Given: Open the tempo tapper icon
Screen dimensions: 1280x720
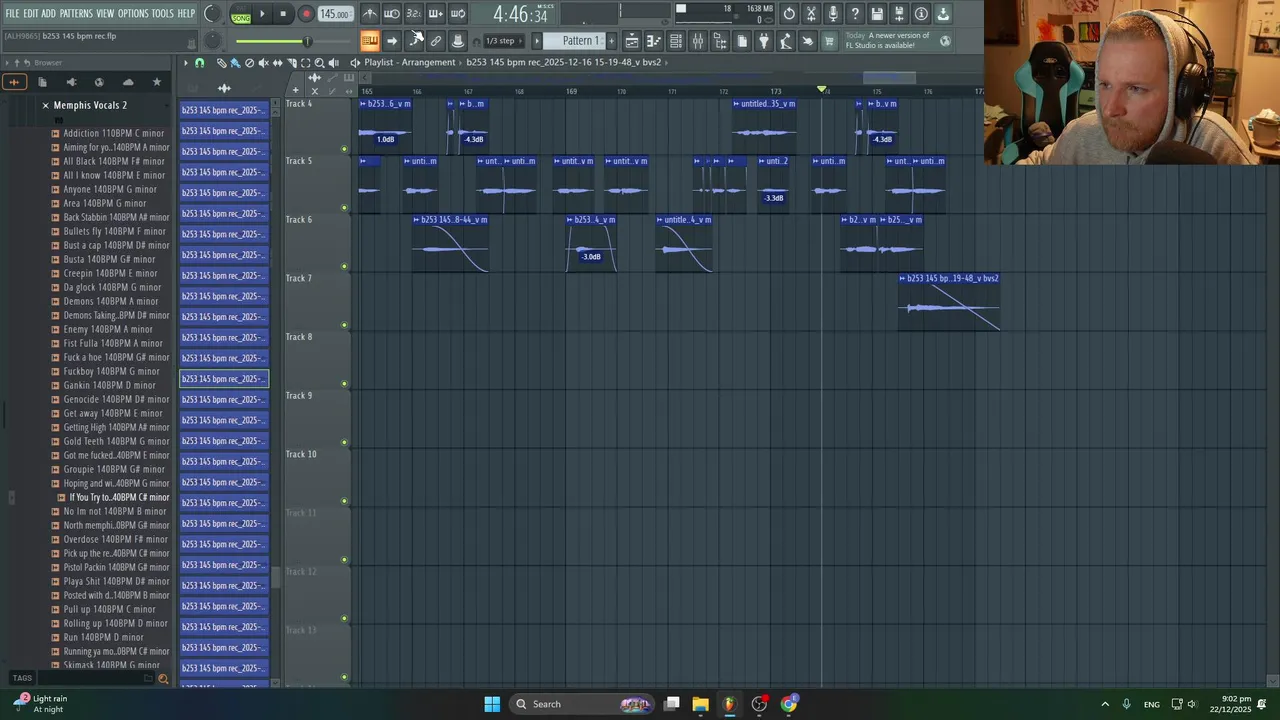Looking at the screenshot, I should click(x=786, y=41).
